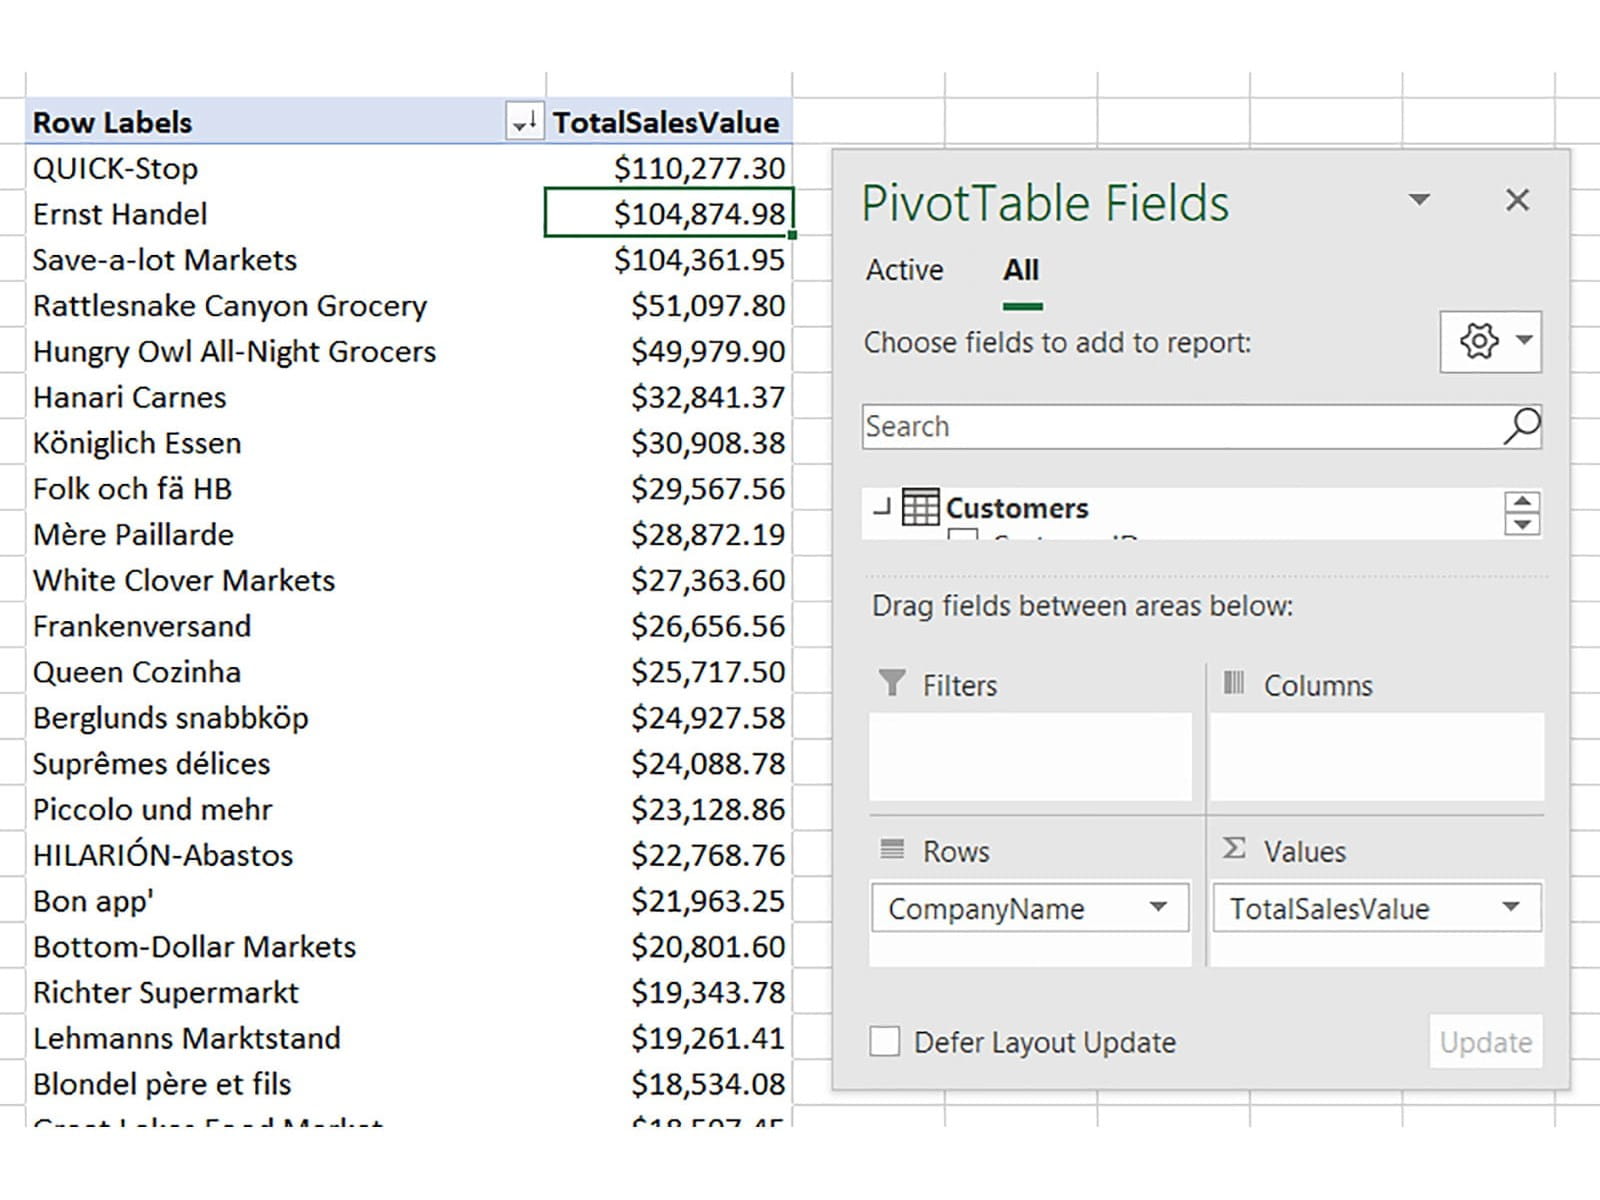This screenshot has width=1600, height=1200.
Task: Click the Columns area icon
Action: tap(1234, 683)
